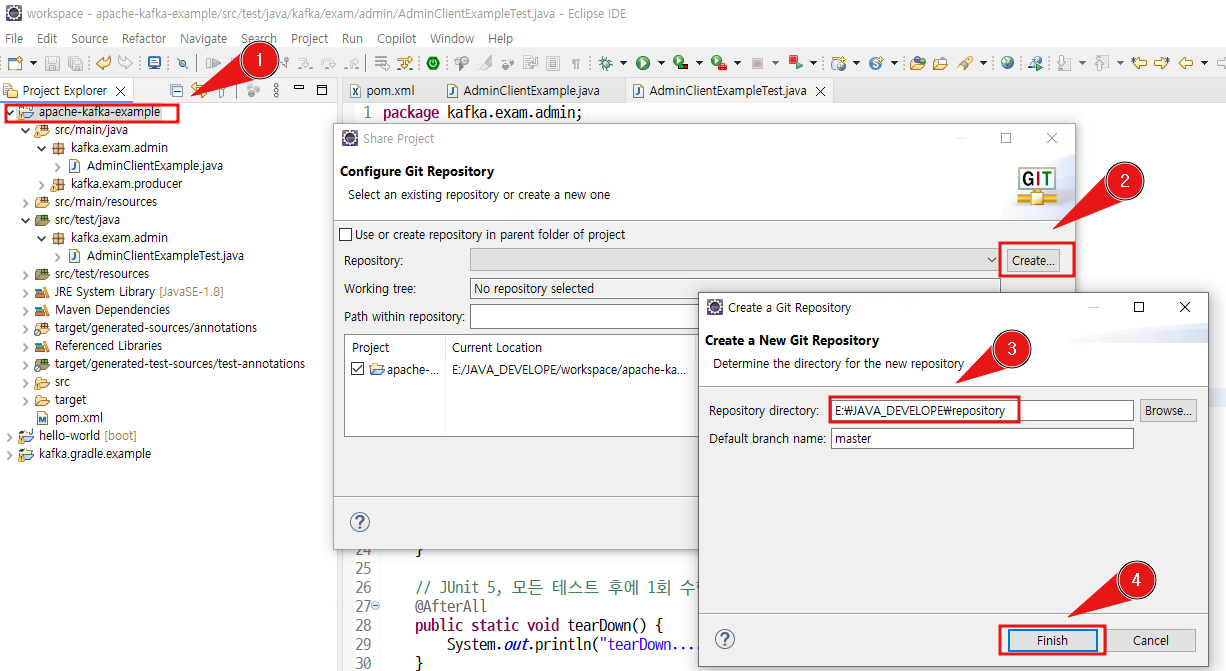Collapse the src/test/java folder
This screenshot has height=671, width=1226.
coord(26,220)
